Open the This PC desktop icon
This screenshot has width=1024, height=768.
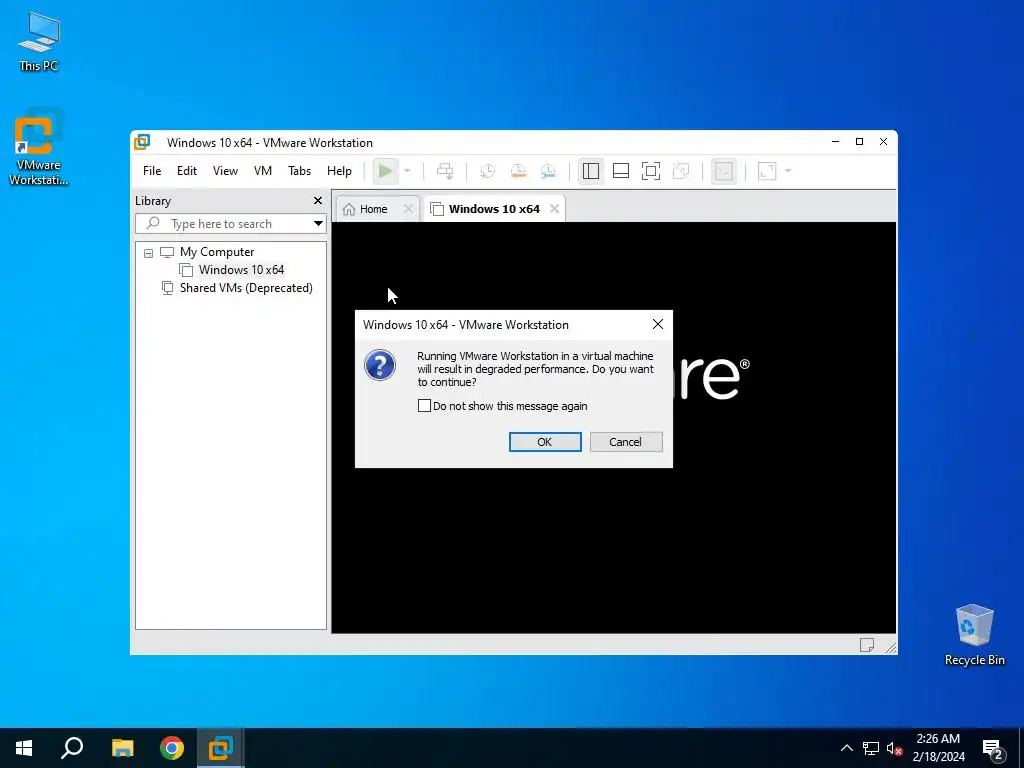(39, 42)
